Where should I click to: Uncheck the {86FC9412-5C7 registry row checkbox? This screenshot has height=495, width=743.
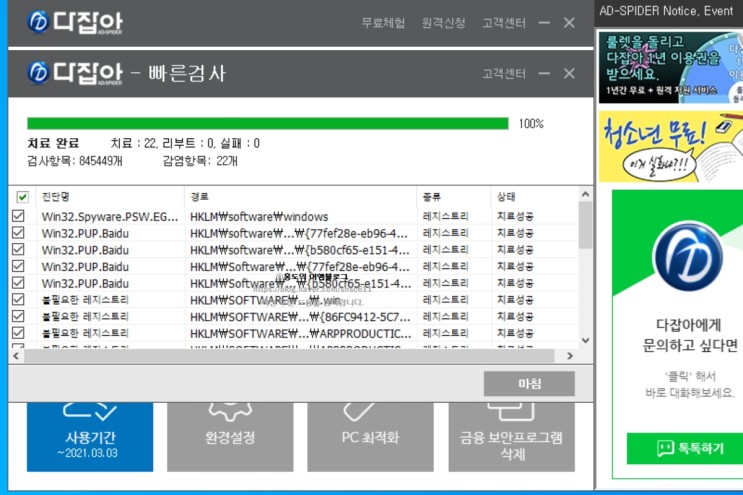coord(18,316)
